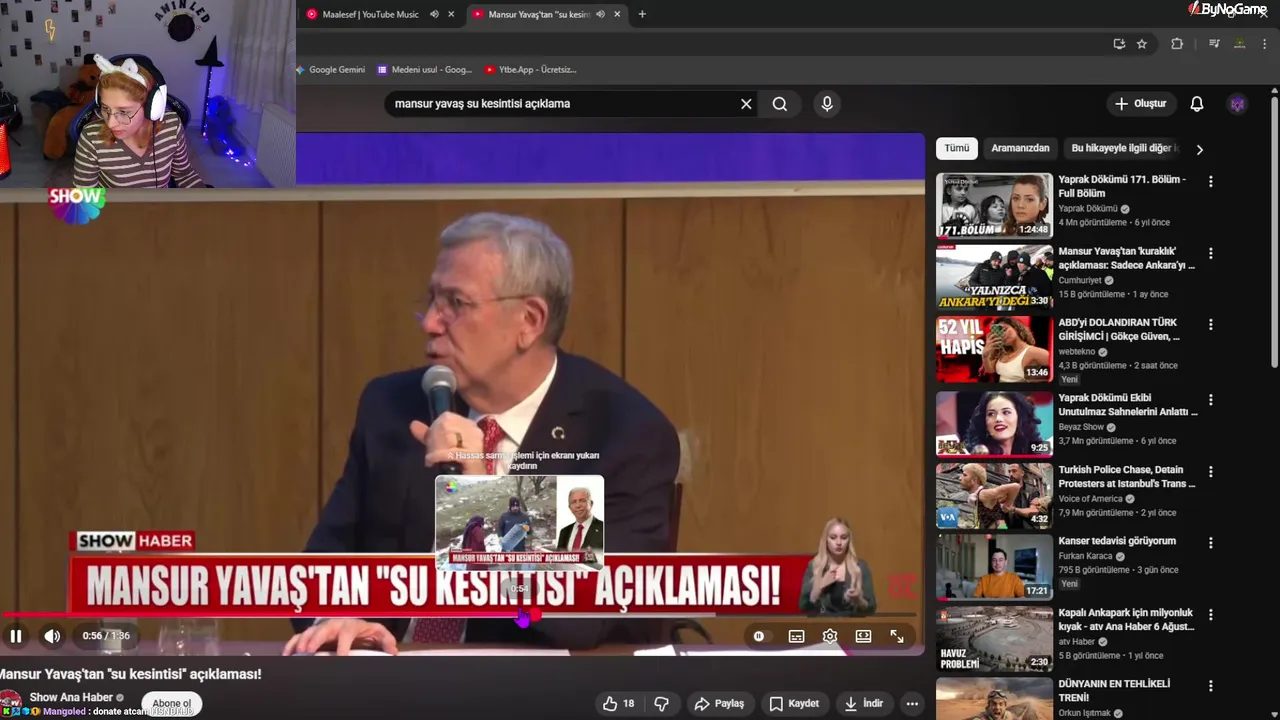Image resolution: width=1280 pixels, height=720 pixels.
Task: Click the Oluştur create button
Action: tap(1140, 104)
